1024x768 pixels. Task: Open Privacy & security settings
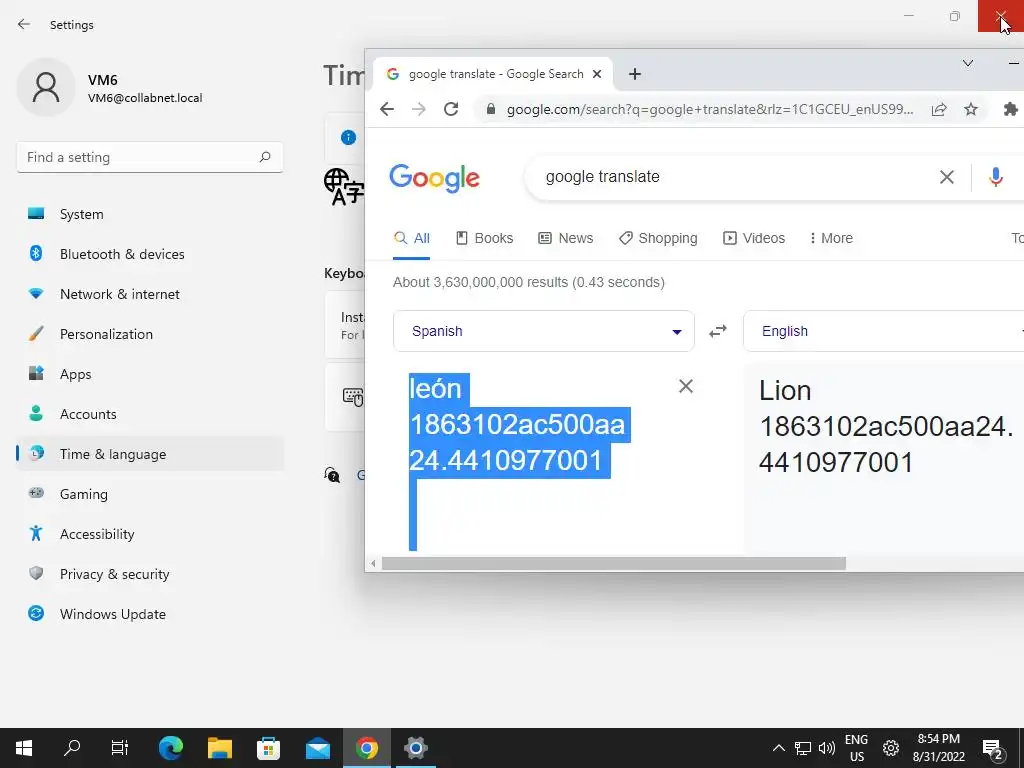point(150,574)
